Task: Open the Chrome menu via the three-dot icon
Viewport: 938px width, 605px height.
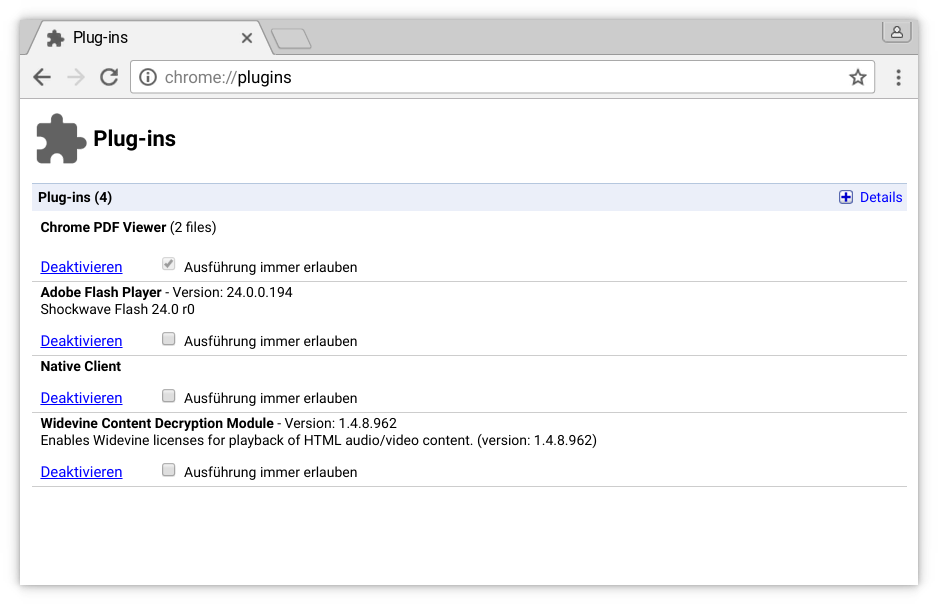Action: [x=898, y=77]
